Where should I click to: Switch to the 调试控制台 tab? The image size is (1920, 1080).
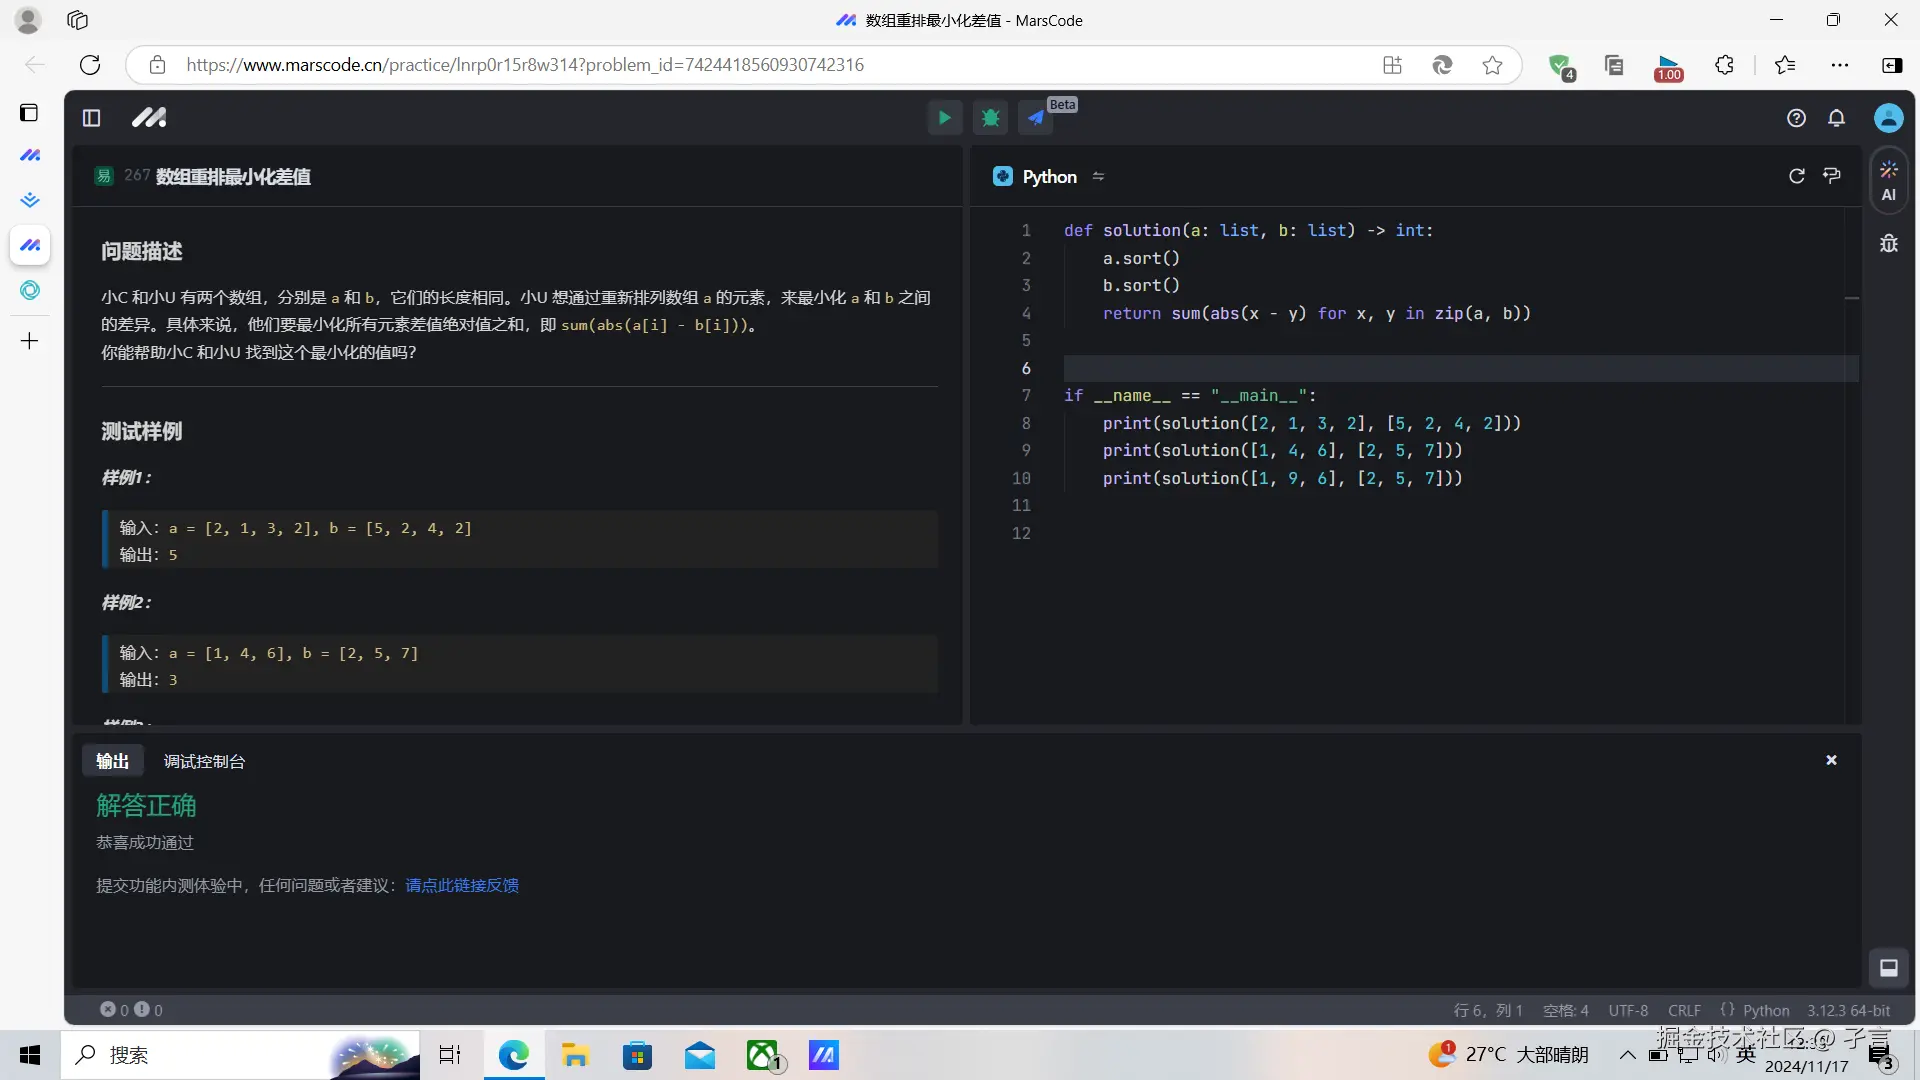[x=204, y=761]
